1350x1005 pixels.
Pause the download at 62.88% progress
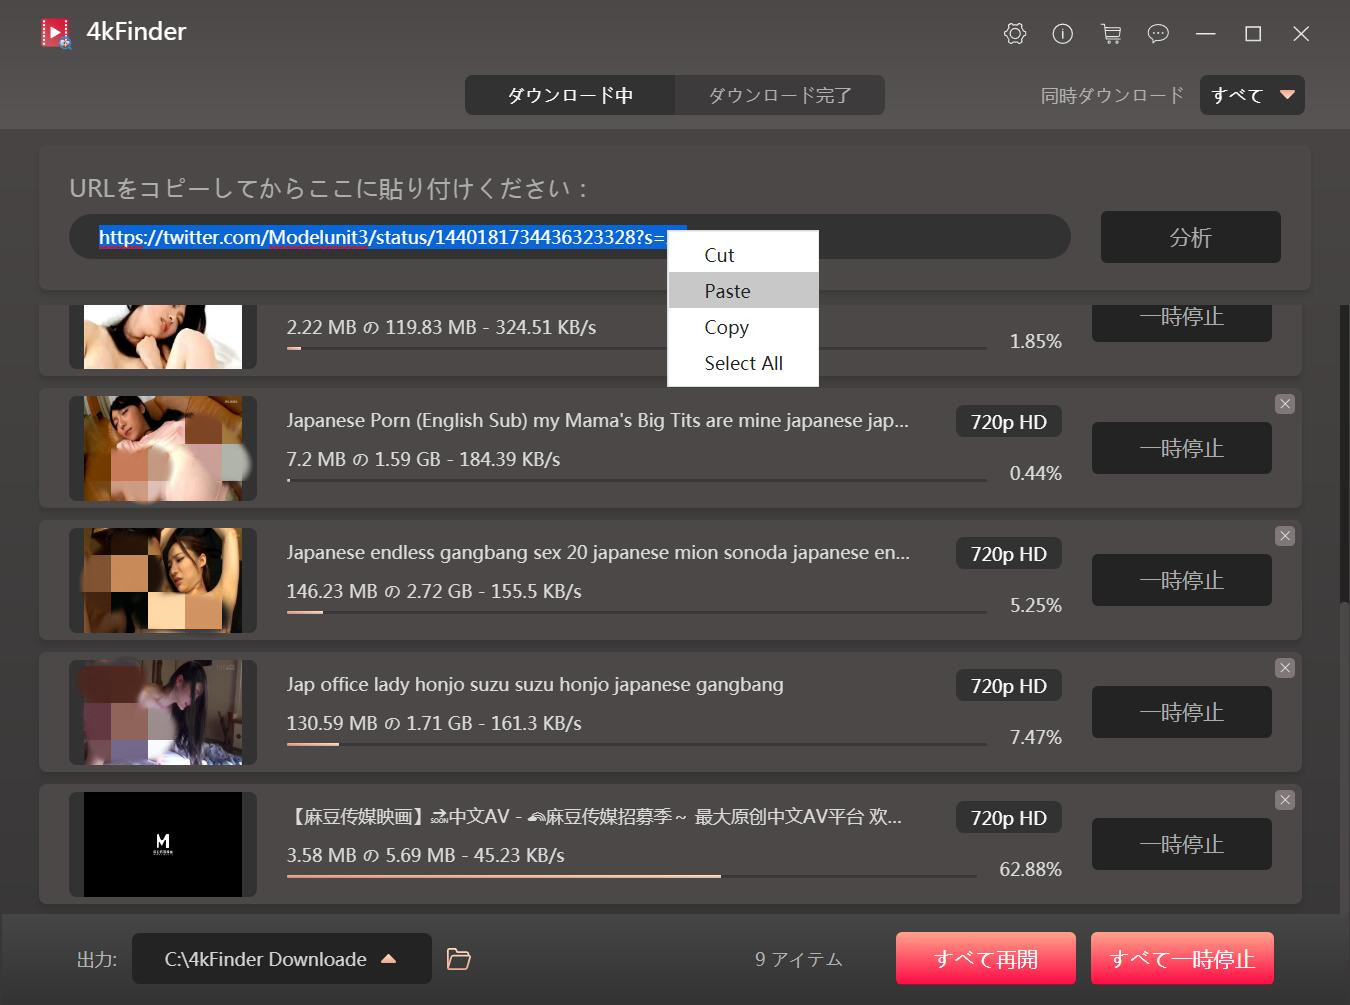pos(1181,844)
